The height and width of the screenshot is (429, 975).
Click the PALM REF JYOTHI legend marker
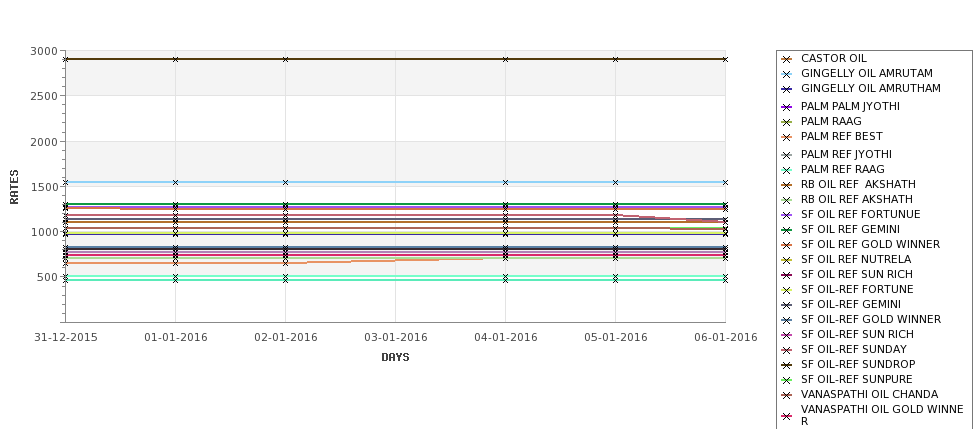786,155
